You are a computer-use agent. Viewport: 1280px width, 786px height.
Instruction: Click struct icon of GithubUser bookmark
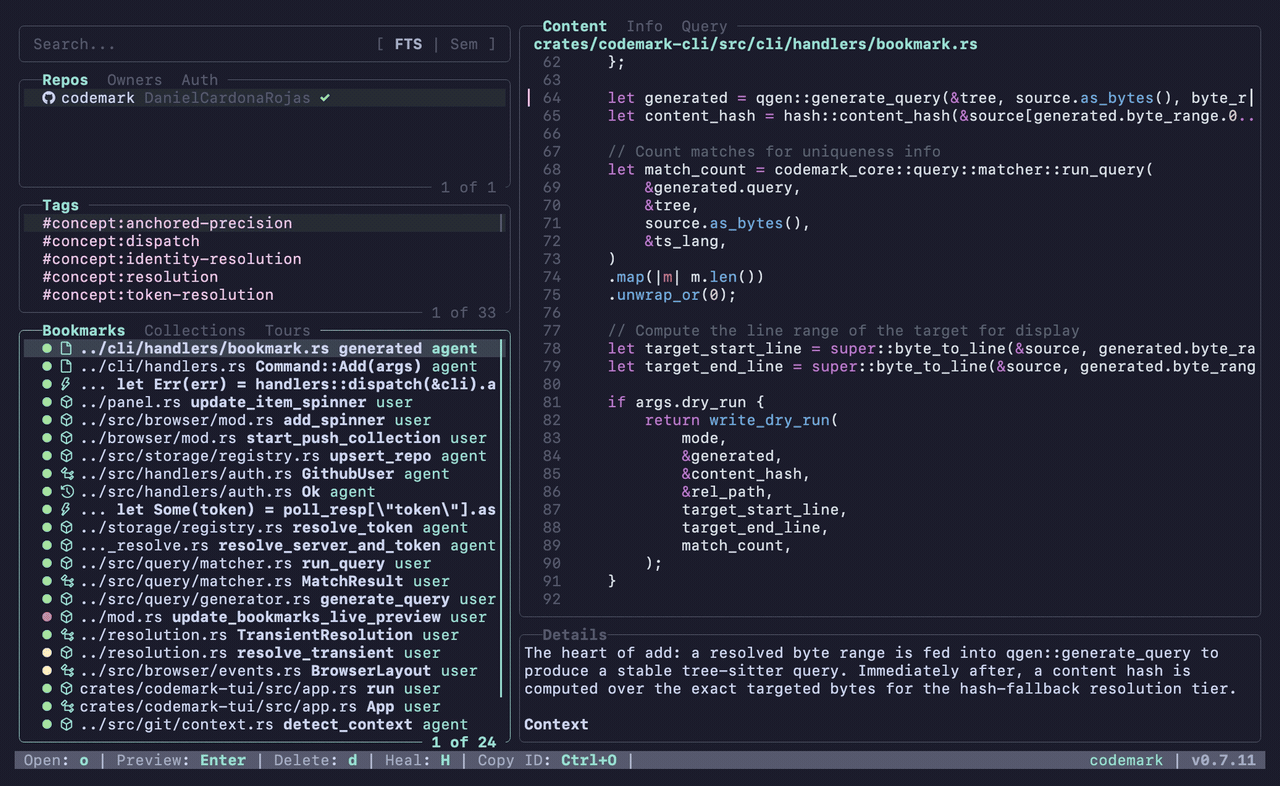pos(66,474)
